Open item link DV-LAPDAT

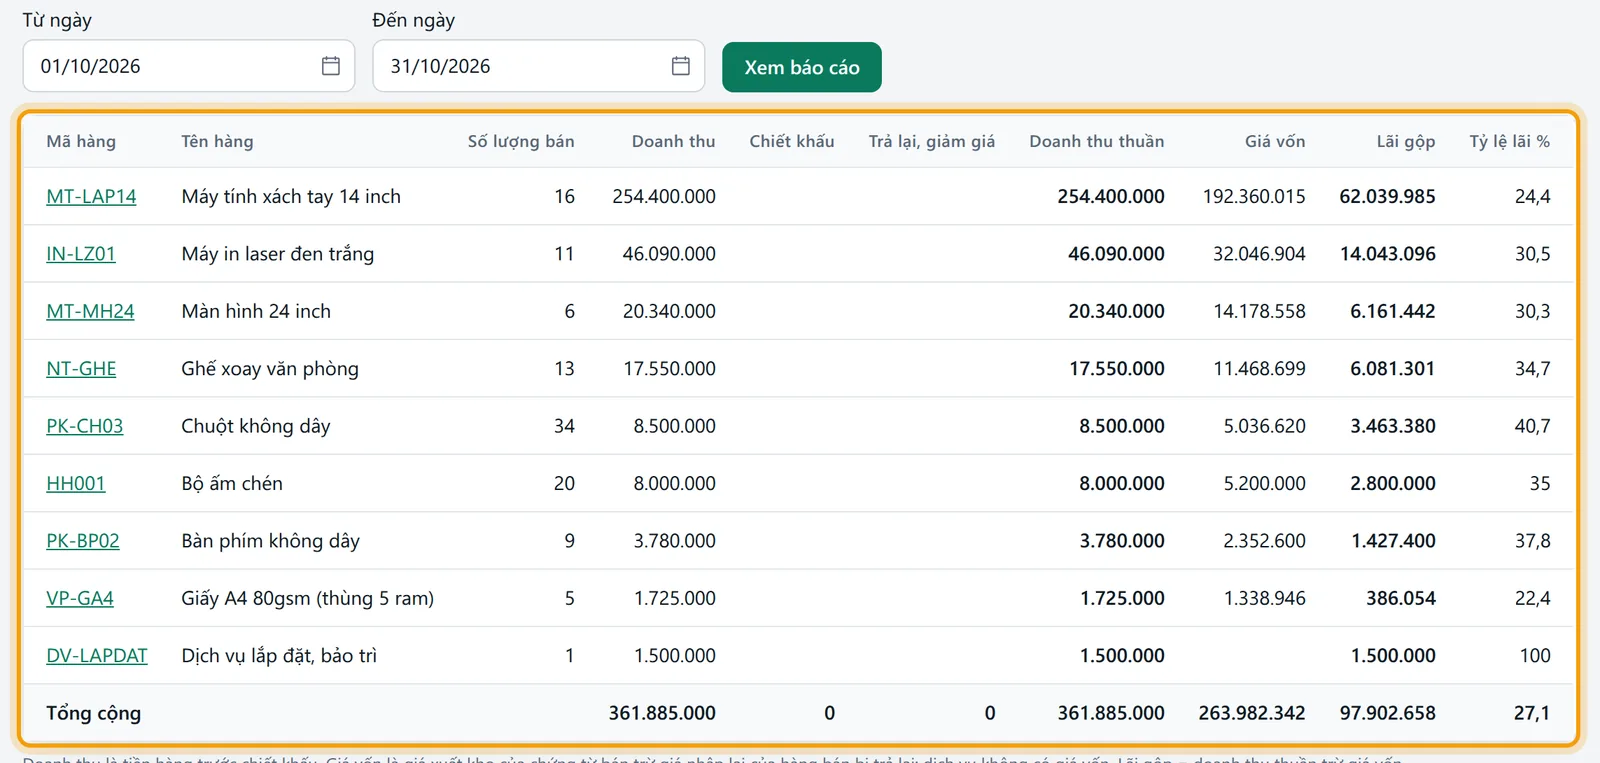97,656
